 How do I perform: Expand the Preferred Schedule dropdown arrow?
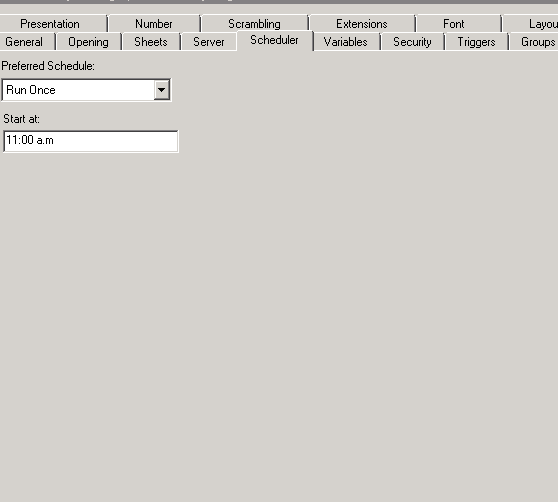tap(162, 90)
